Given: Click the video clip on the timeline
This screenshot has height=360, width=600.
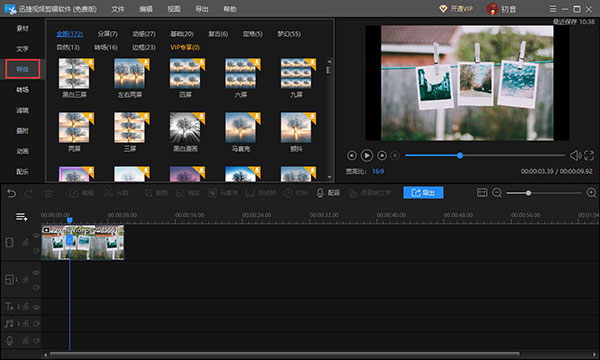Looking at the screenshot, I should click(83, 243).
